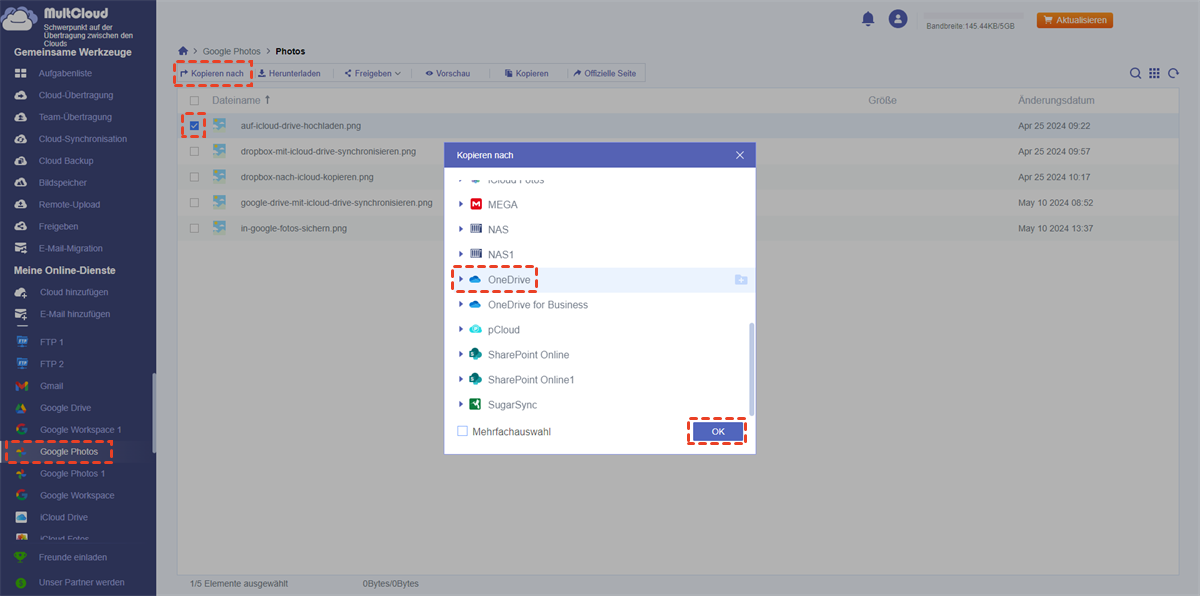Check dropbox-nach-icloud-kopieren.png checkbox
This screenshot has height=596, width=1200.
tap(194, 177)
